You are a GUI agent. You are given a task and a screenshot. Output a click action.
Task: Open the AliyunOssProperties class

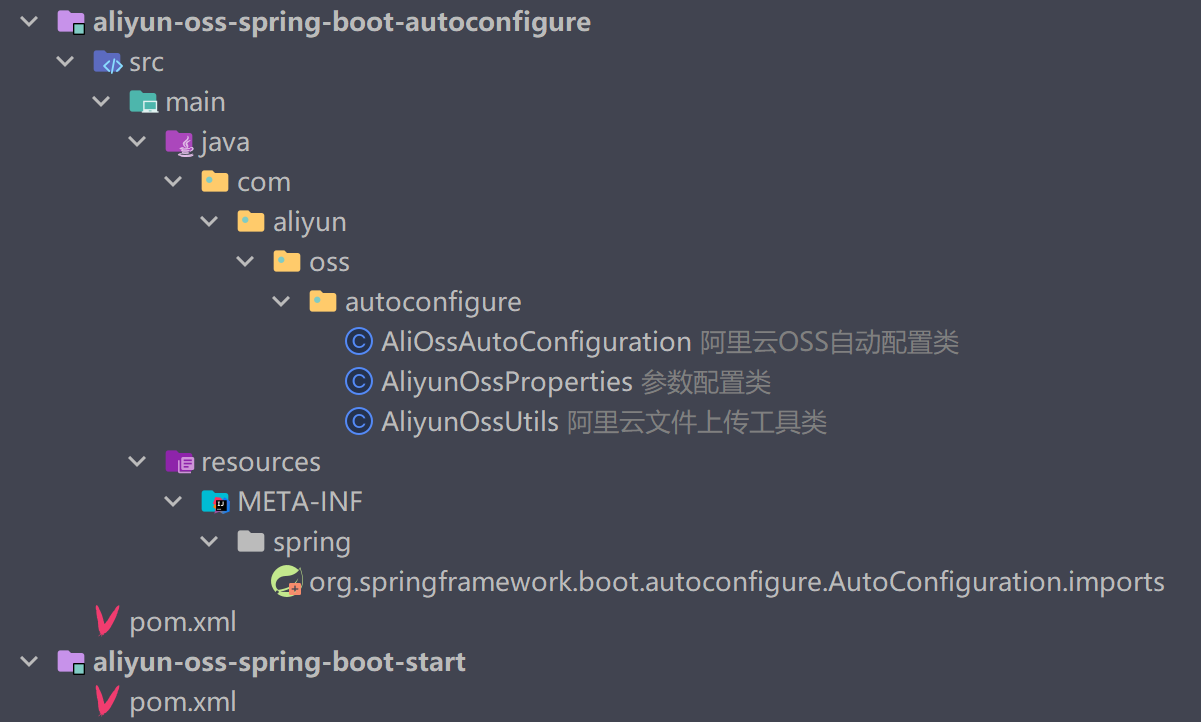coord(507,382)
